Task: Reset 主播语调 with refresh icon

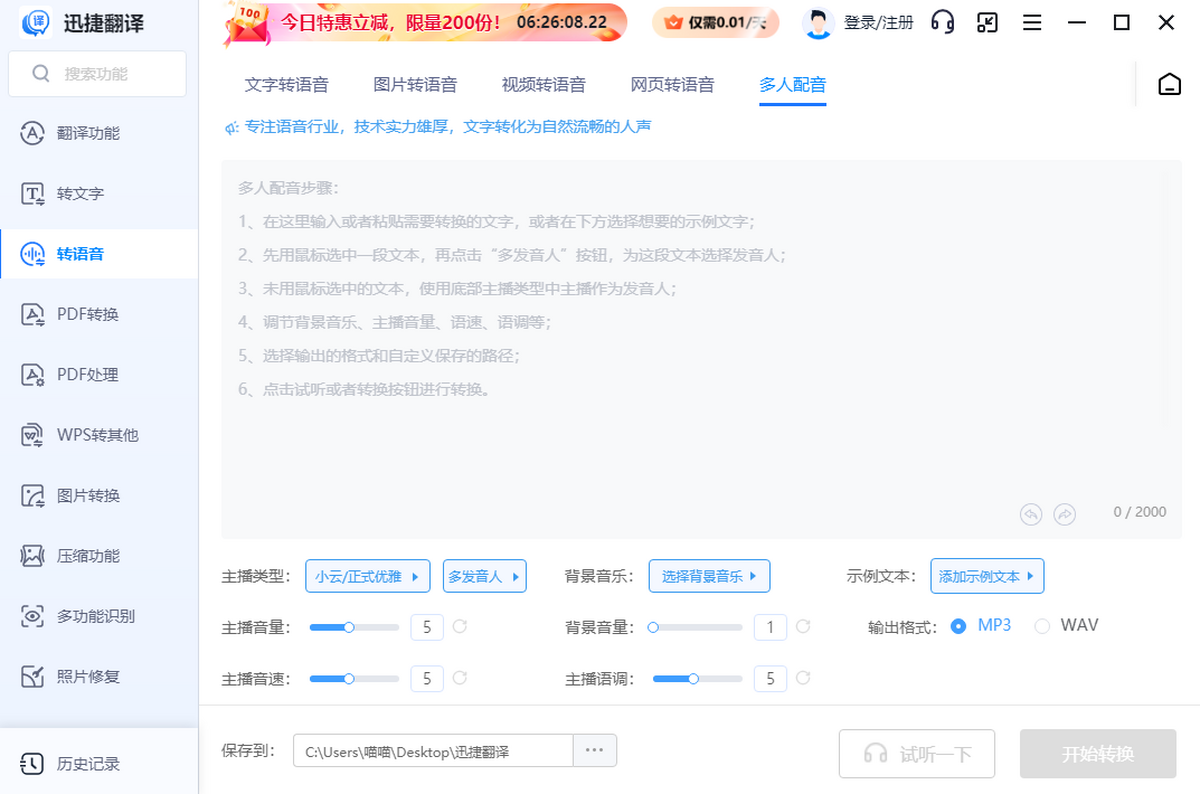Action: click(x=803, y=678)
